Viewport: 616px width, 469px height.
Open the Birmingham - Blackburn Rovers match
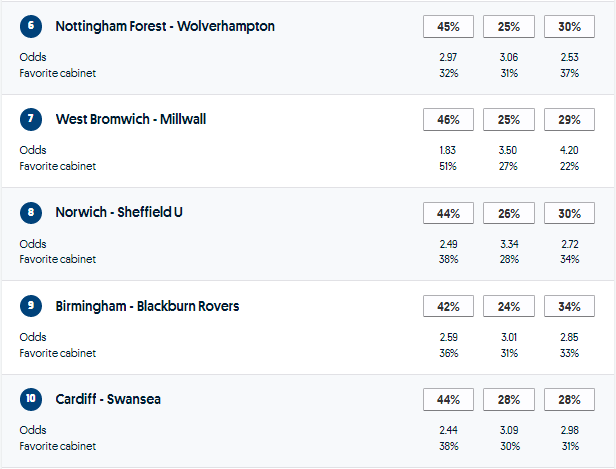click(147, 306)
